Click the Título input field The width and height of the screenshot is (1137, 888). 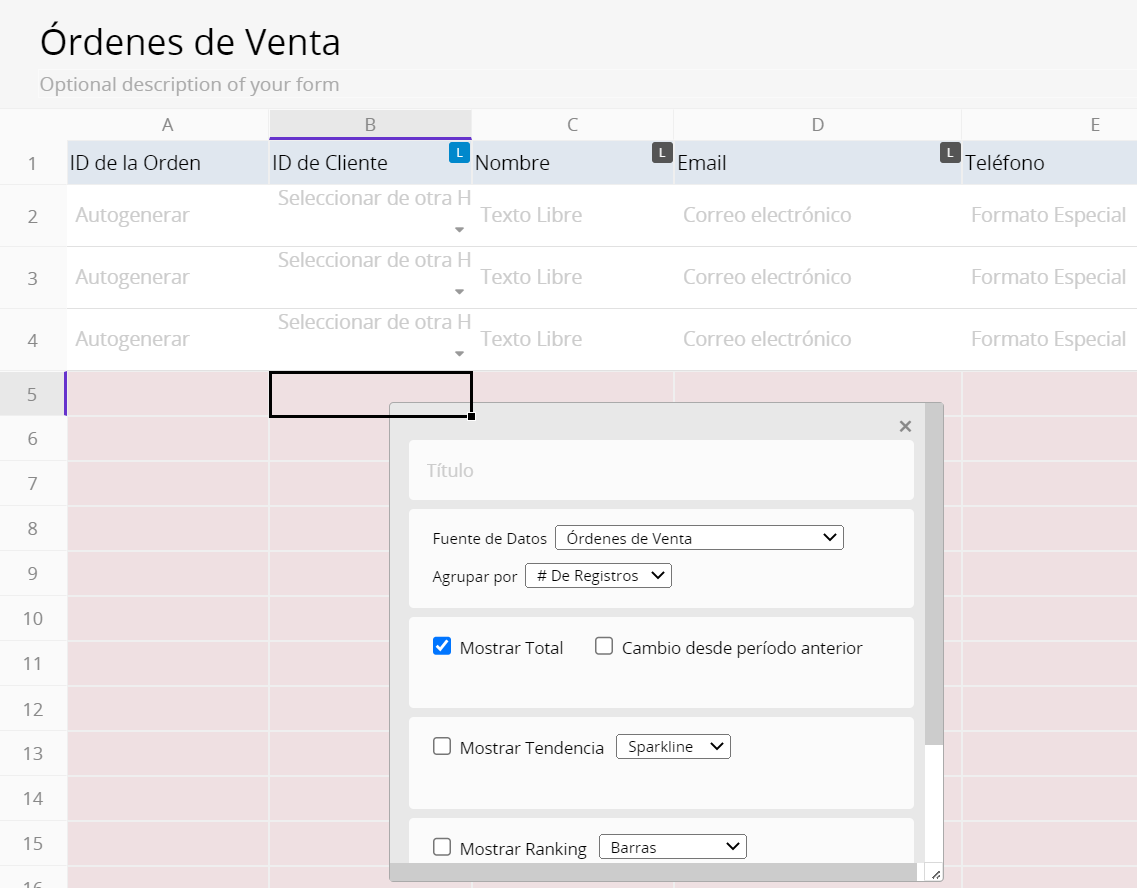click(661, 470)
